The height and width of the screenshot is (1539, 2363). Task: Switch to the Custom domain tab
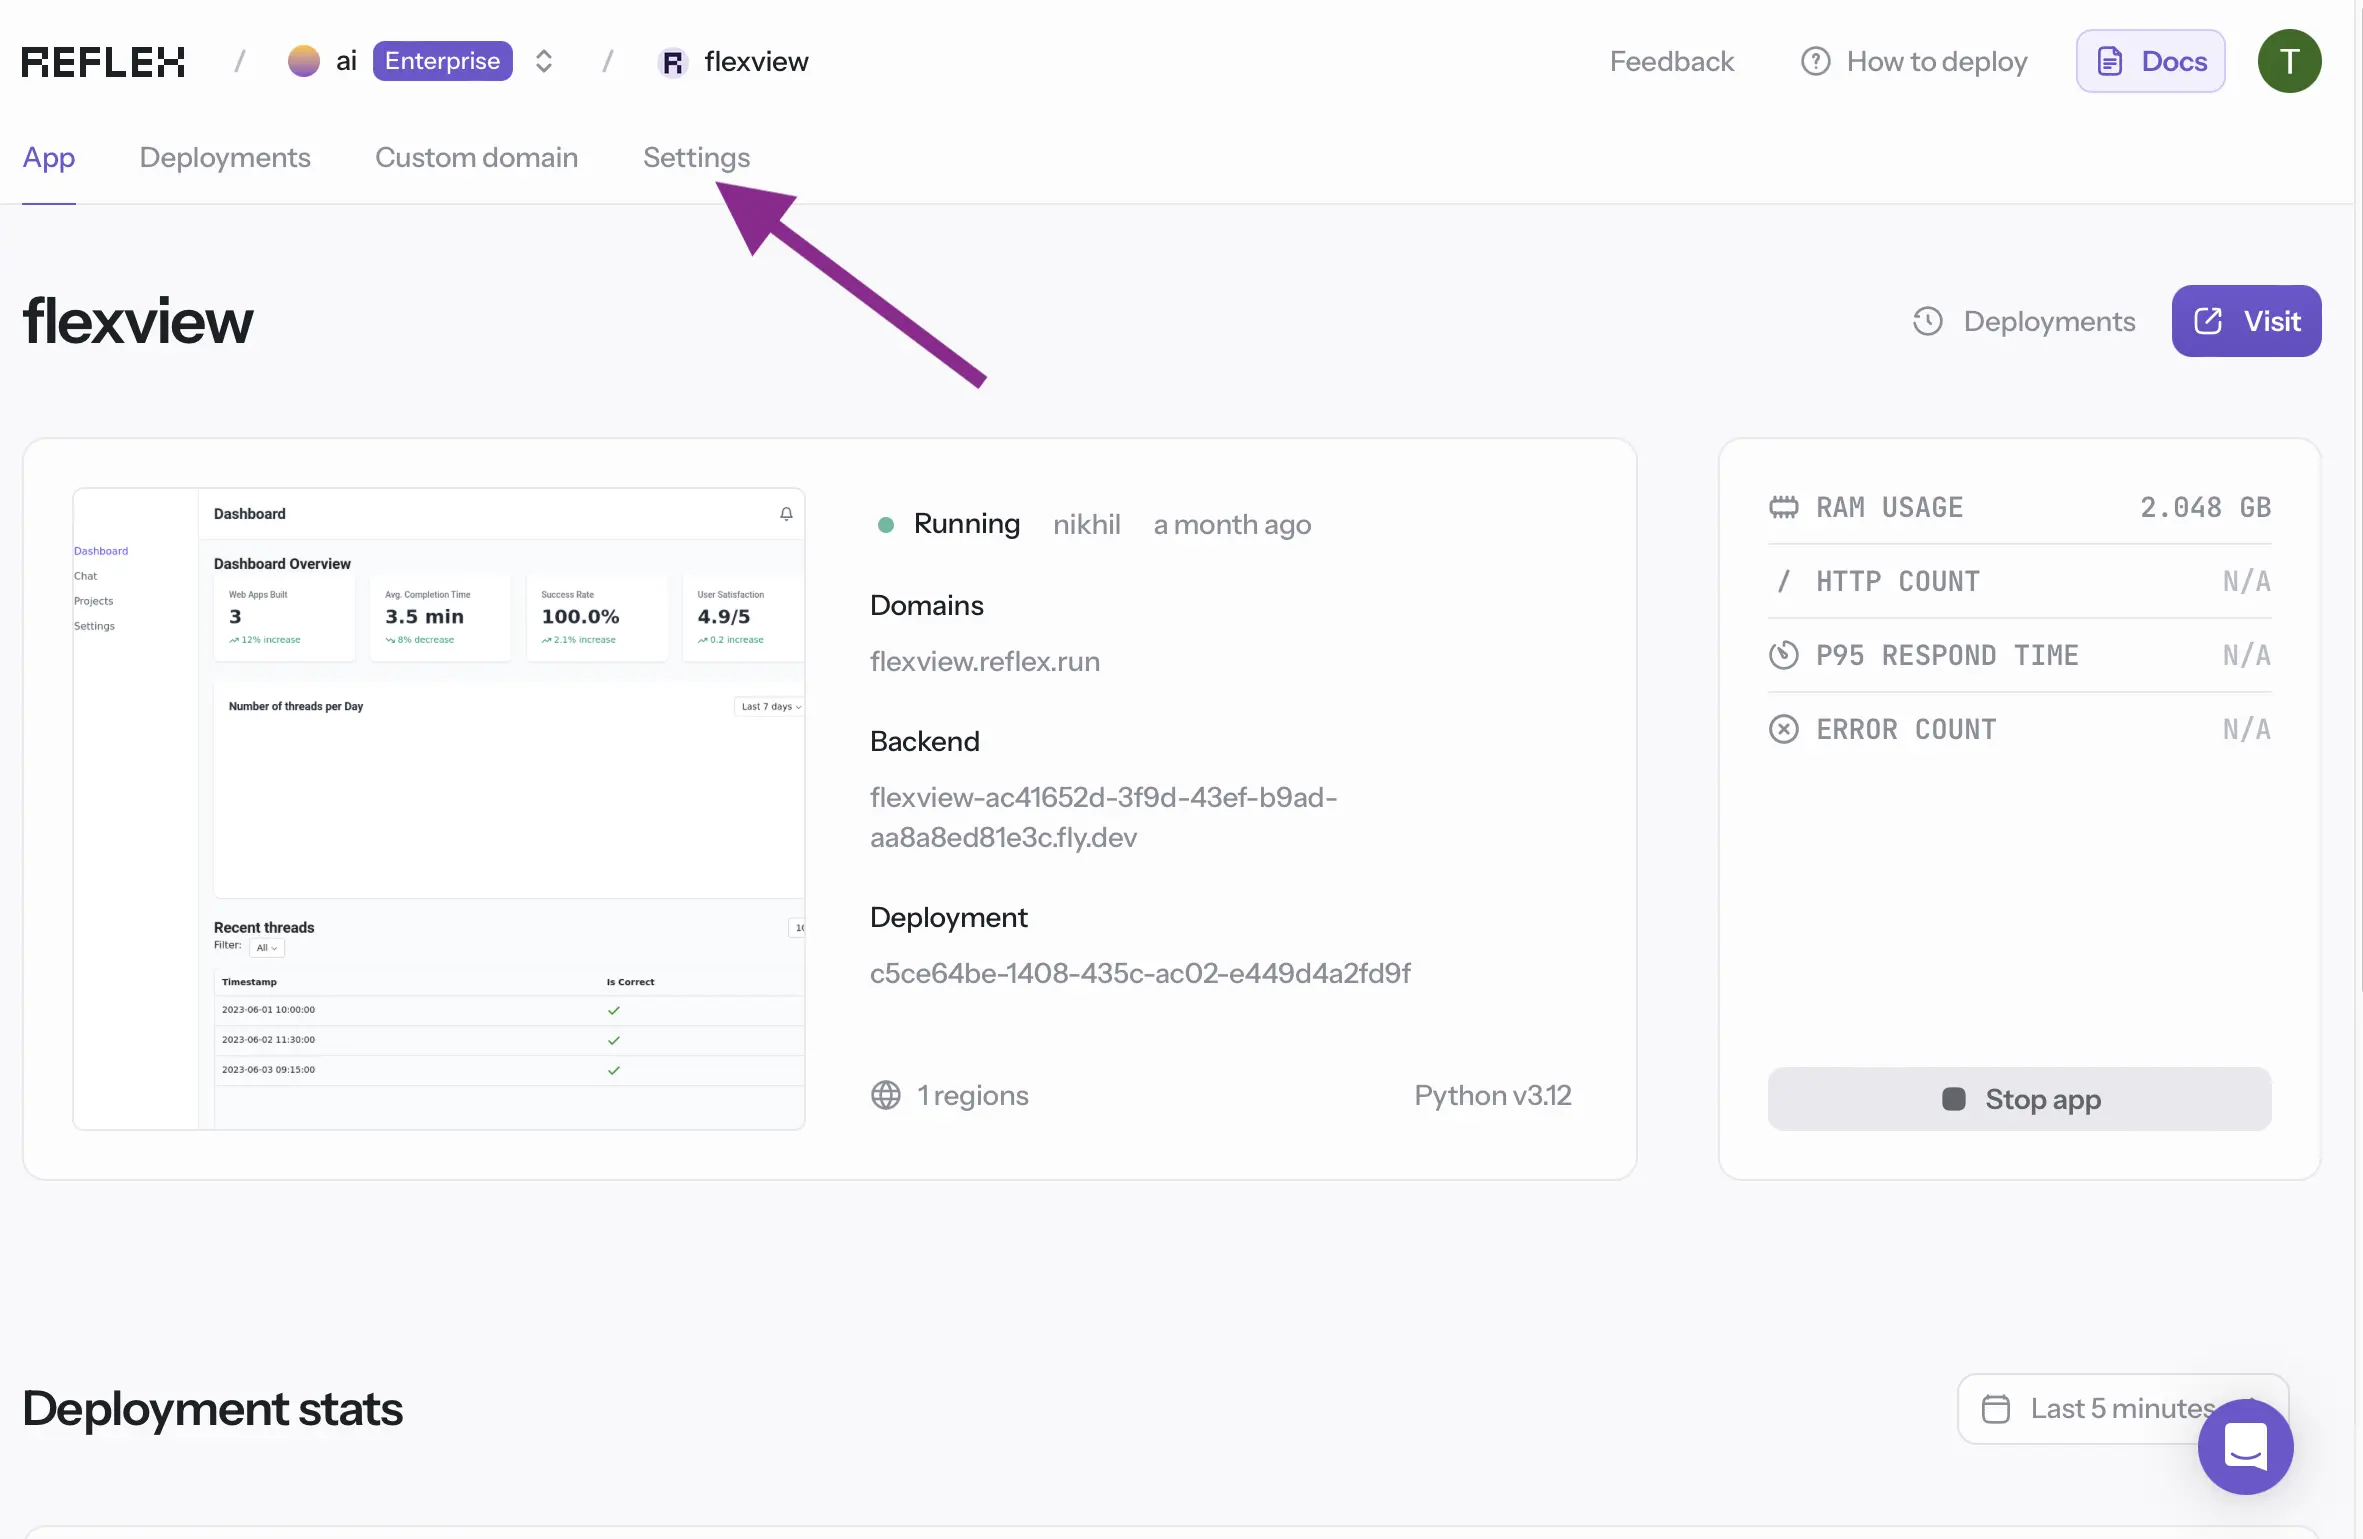pyautogui.click(x=476, y=158)
